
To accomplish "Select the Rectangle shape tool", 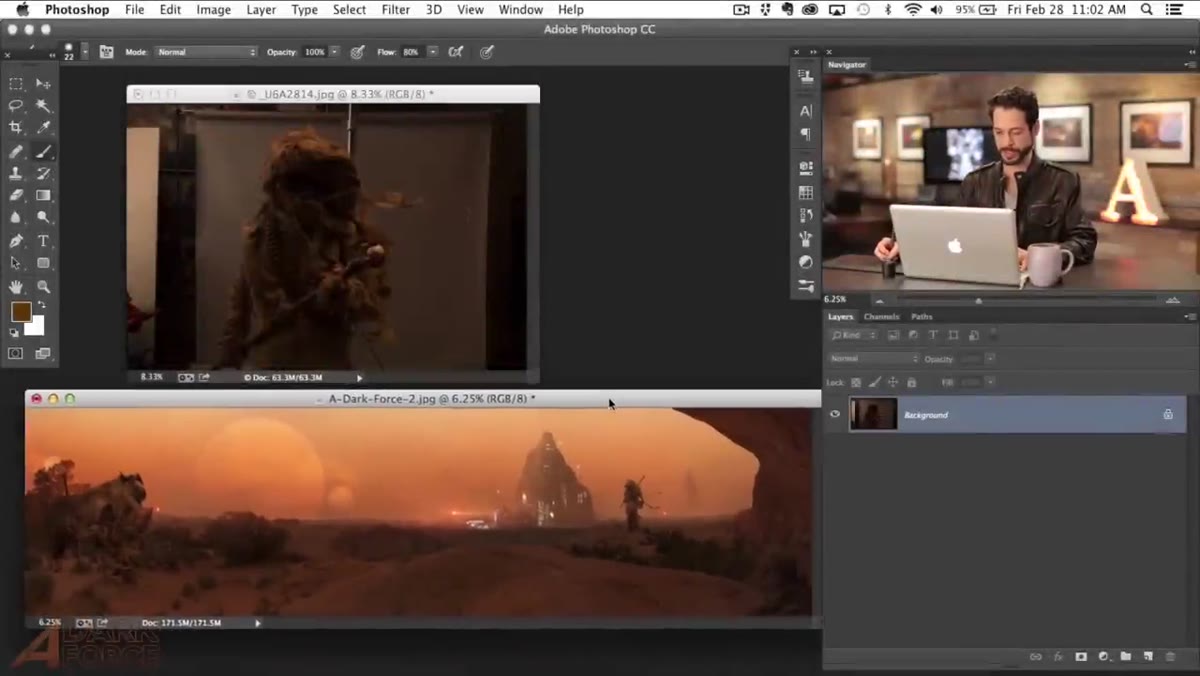I will tap(43, 263).
